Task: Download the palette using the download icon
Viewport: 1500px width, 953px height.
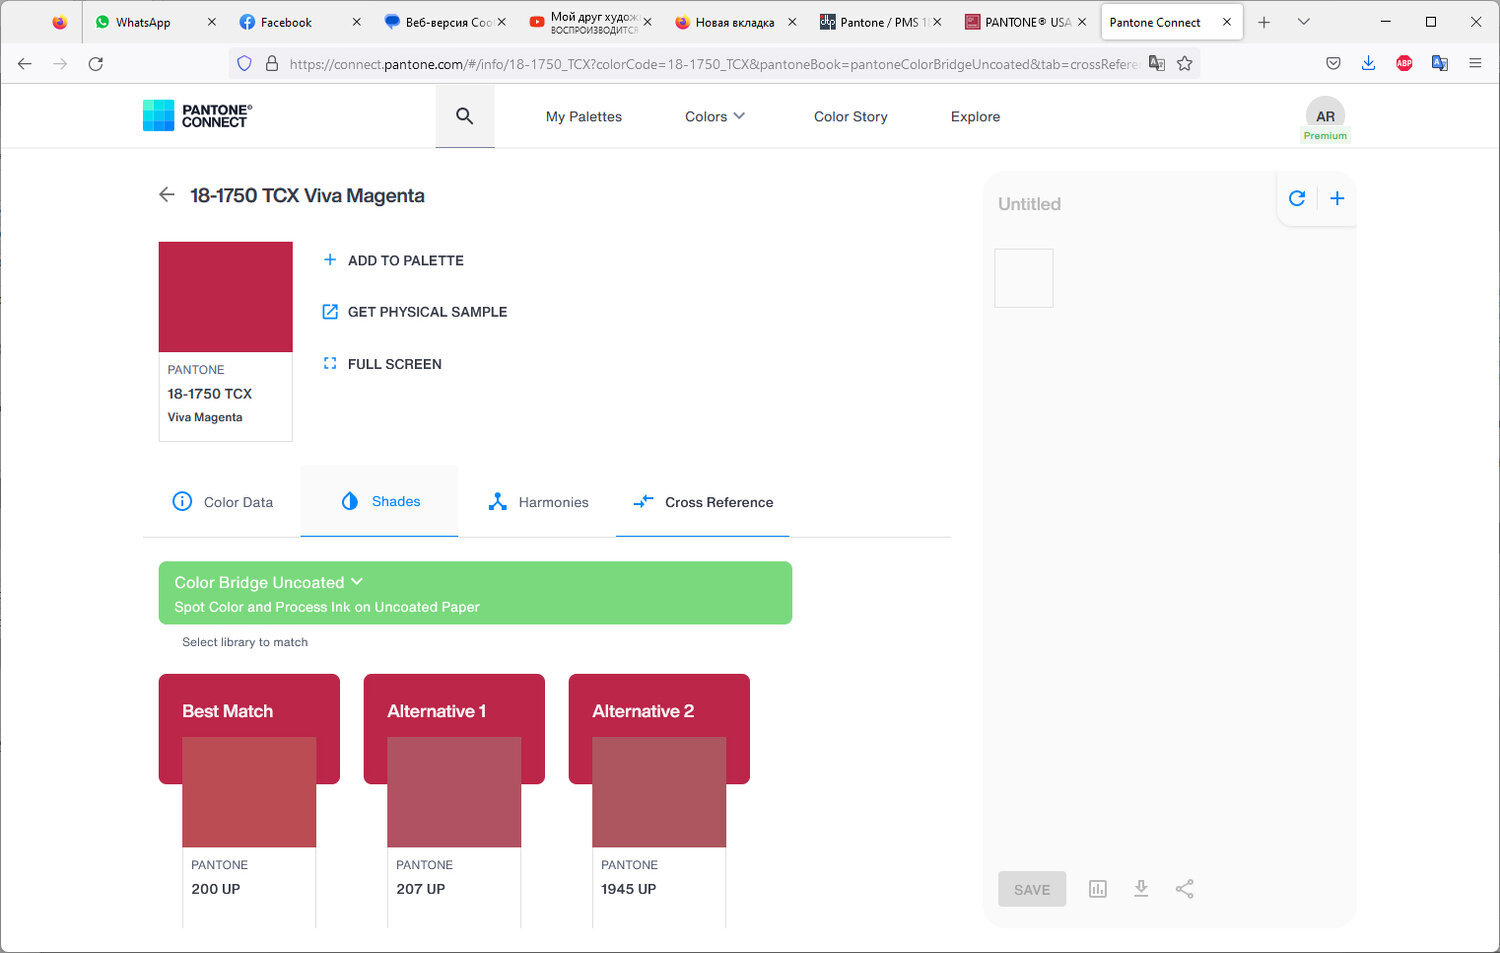Action: (x=1141, y=889)
